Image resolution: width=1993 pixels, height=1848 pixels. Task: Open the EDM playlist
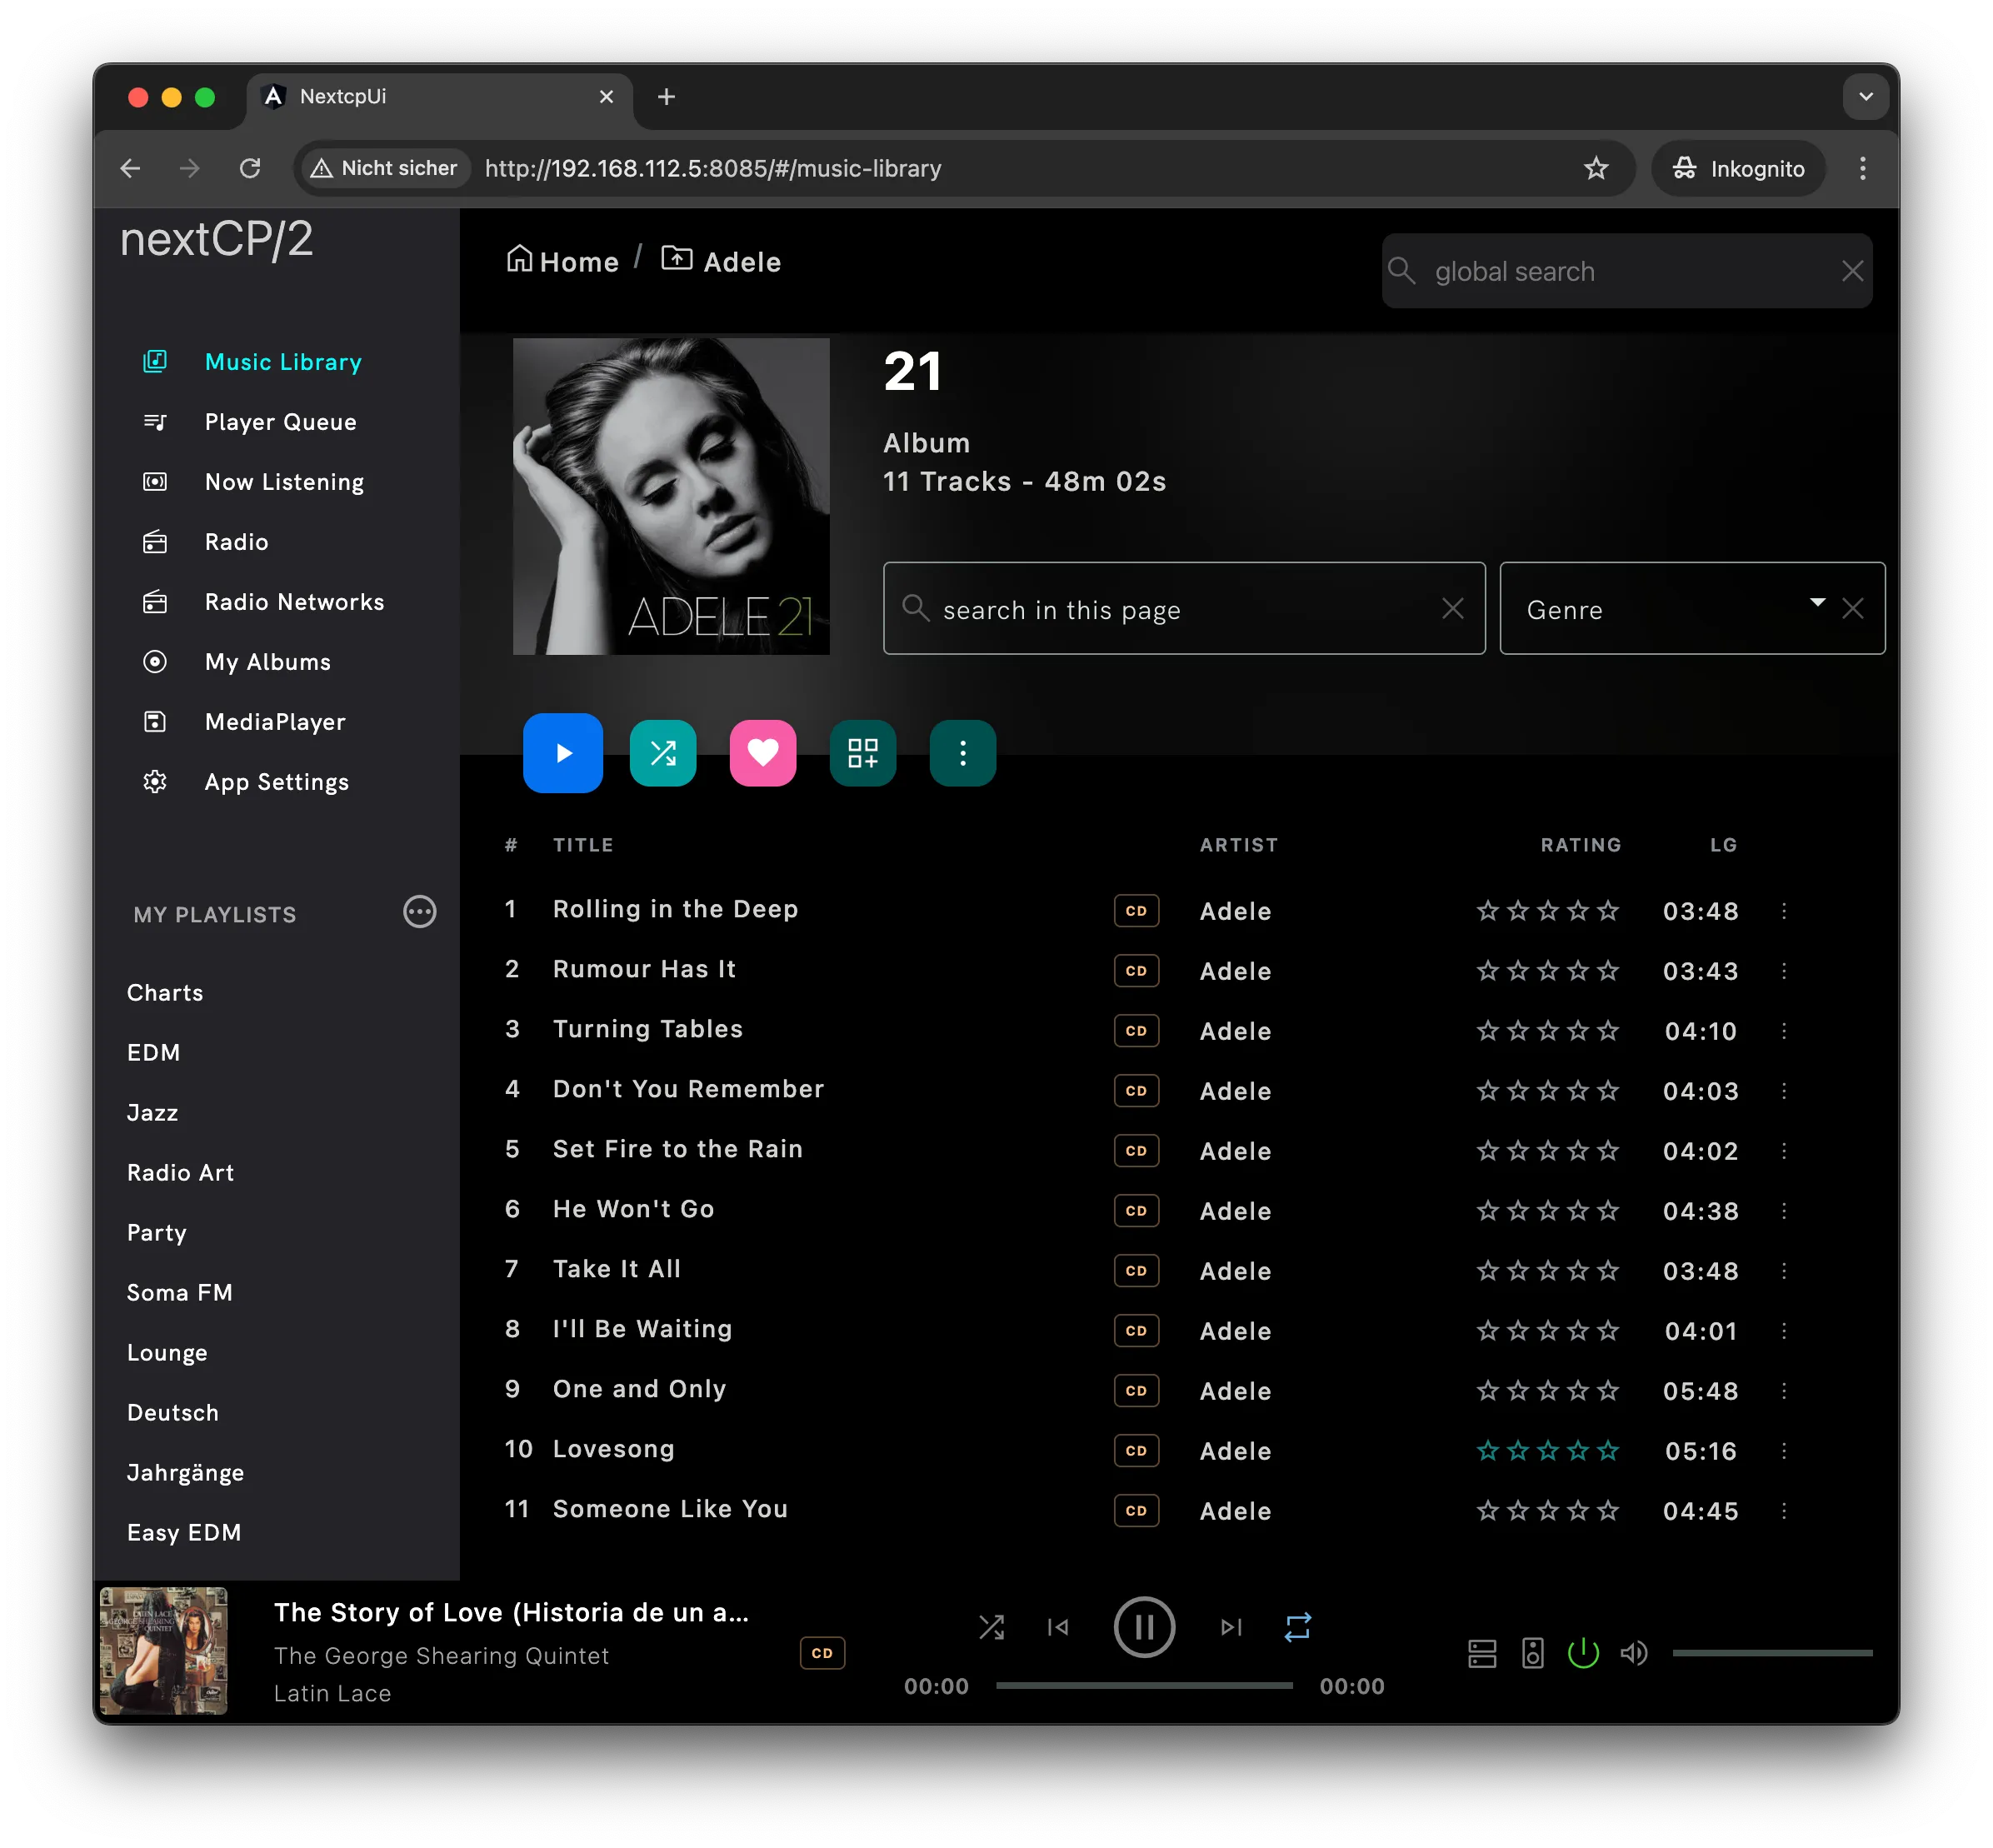(x=153, y=1053)
